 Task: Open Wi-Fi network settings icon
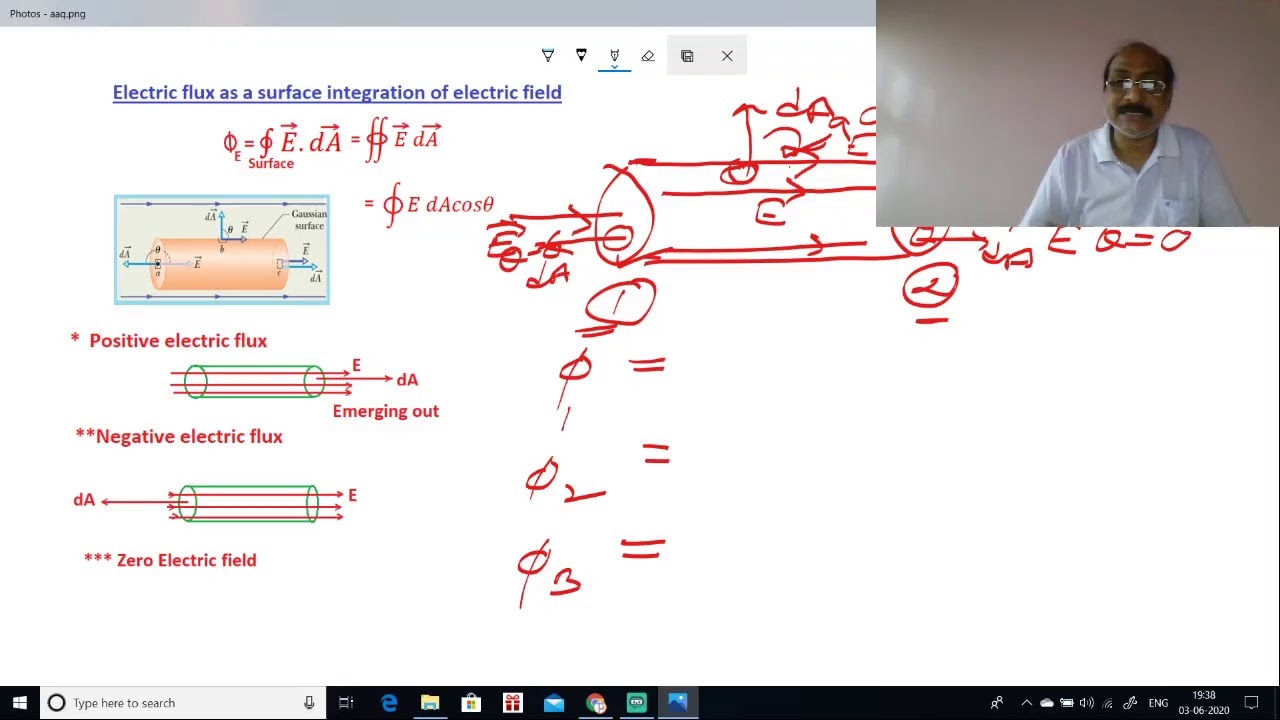(1107, 703)
